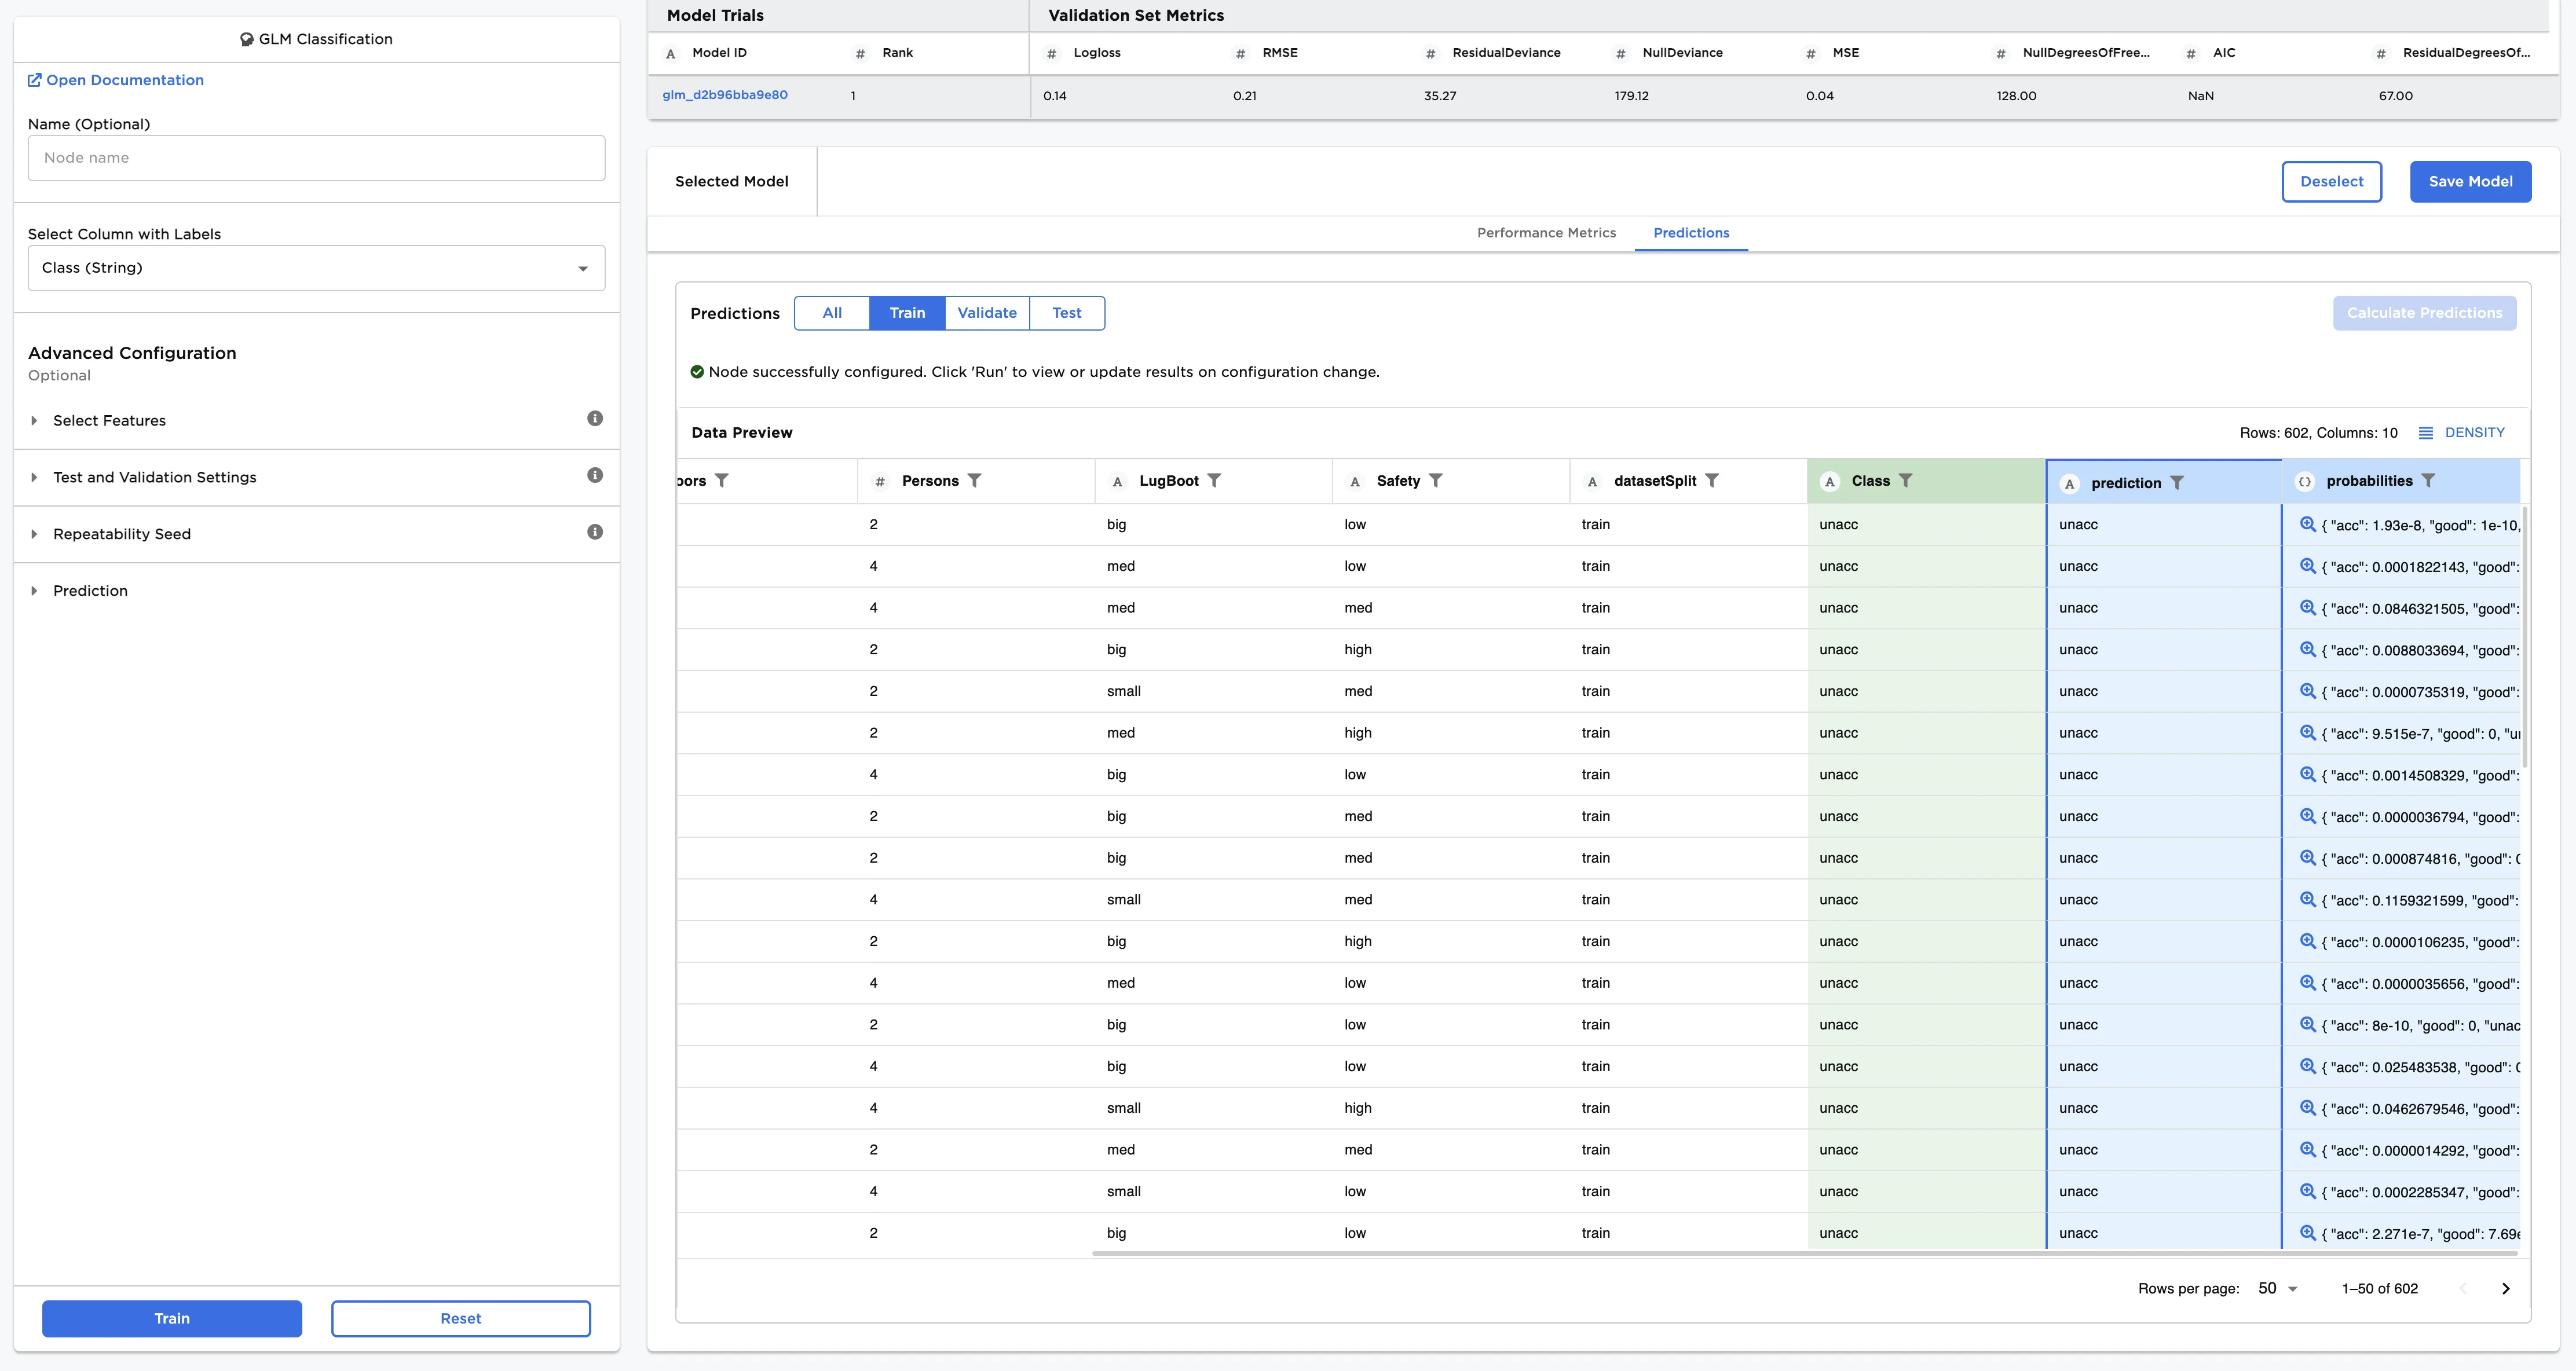Click filter icon on Safety column

click(1435, 481)
